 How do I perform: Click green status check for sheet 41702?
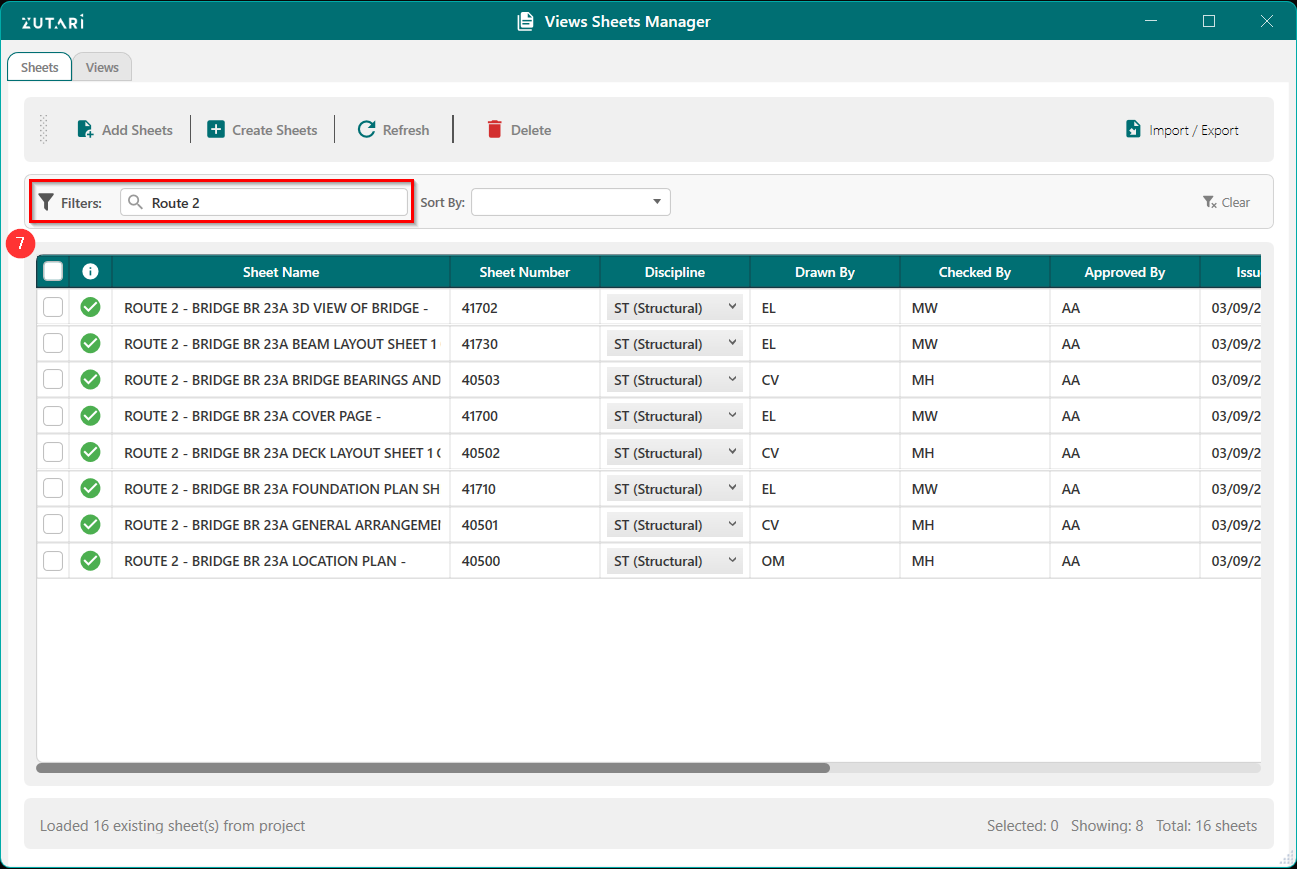coord(90,307)
